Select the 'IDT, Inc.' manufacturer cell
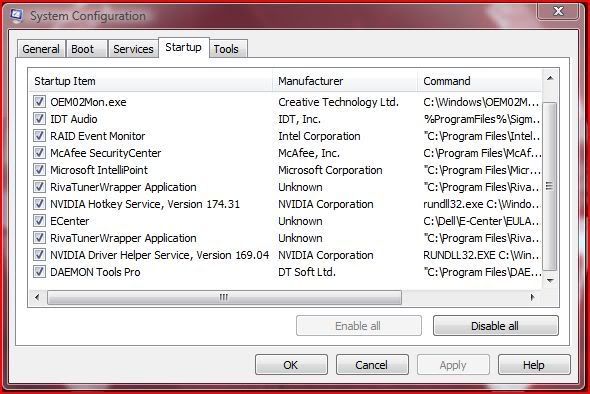This screenshot has height=394, width=590. (300, 119)
